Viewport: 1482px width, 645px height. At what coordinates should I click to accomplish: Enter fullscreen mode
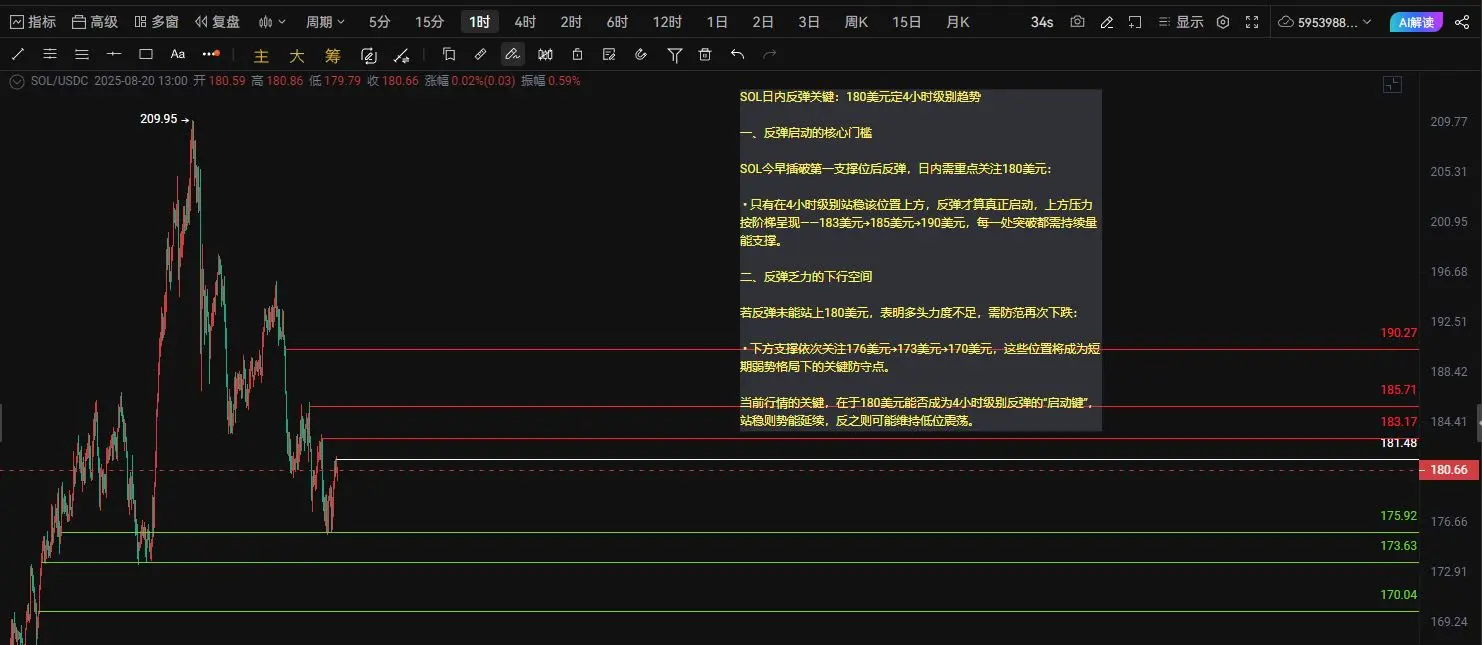coord(1253,21)
